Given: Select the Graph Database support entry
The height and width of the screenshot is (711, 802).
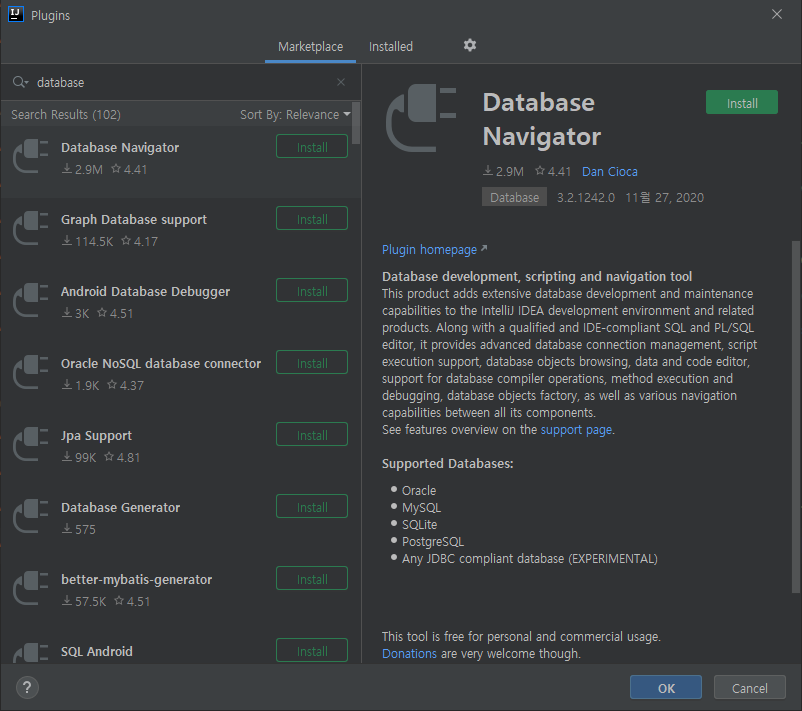Looking at the screenshot, I should point(181,234).
